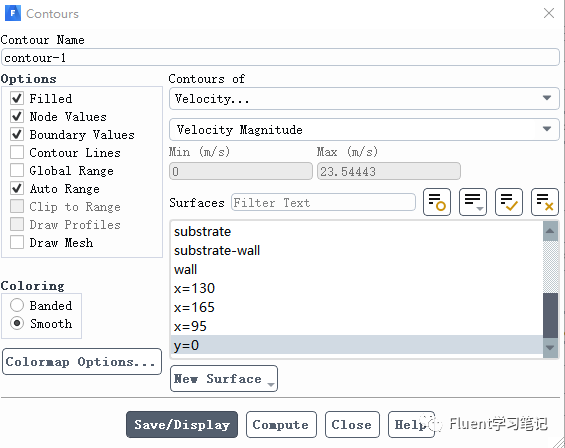Uncheck the Filled option

tap(17, 98)
